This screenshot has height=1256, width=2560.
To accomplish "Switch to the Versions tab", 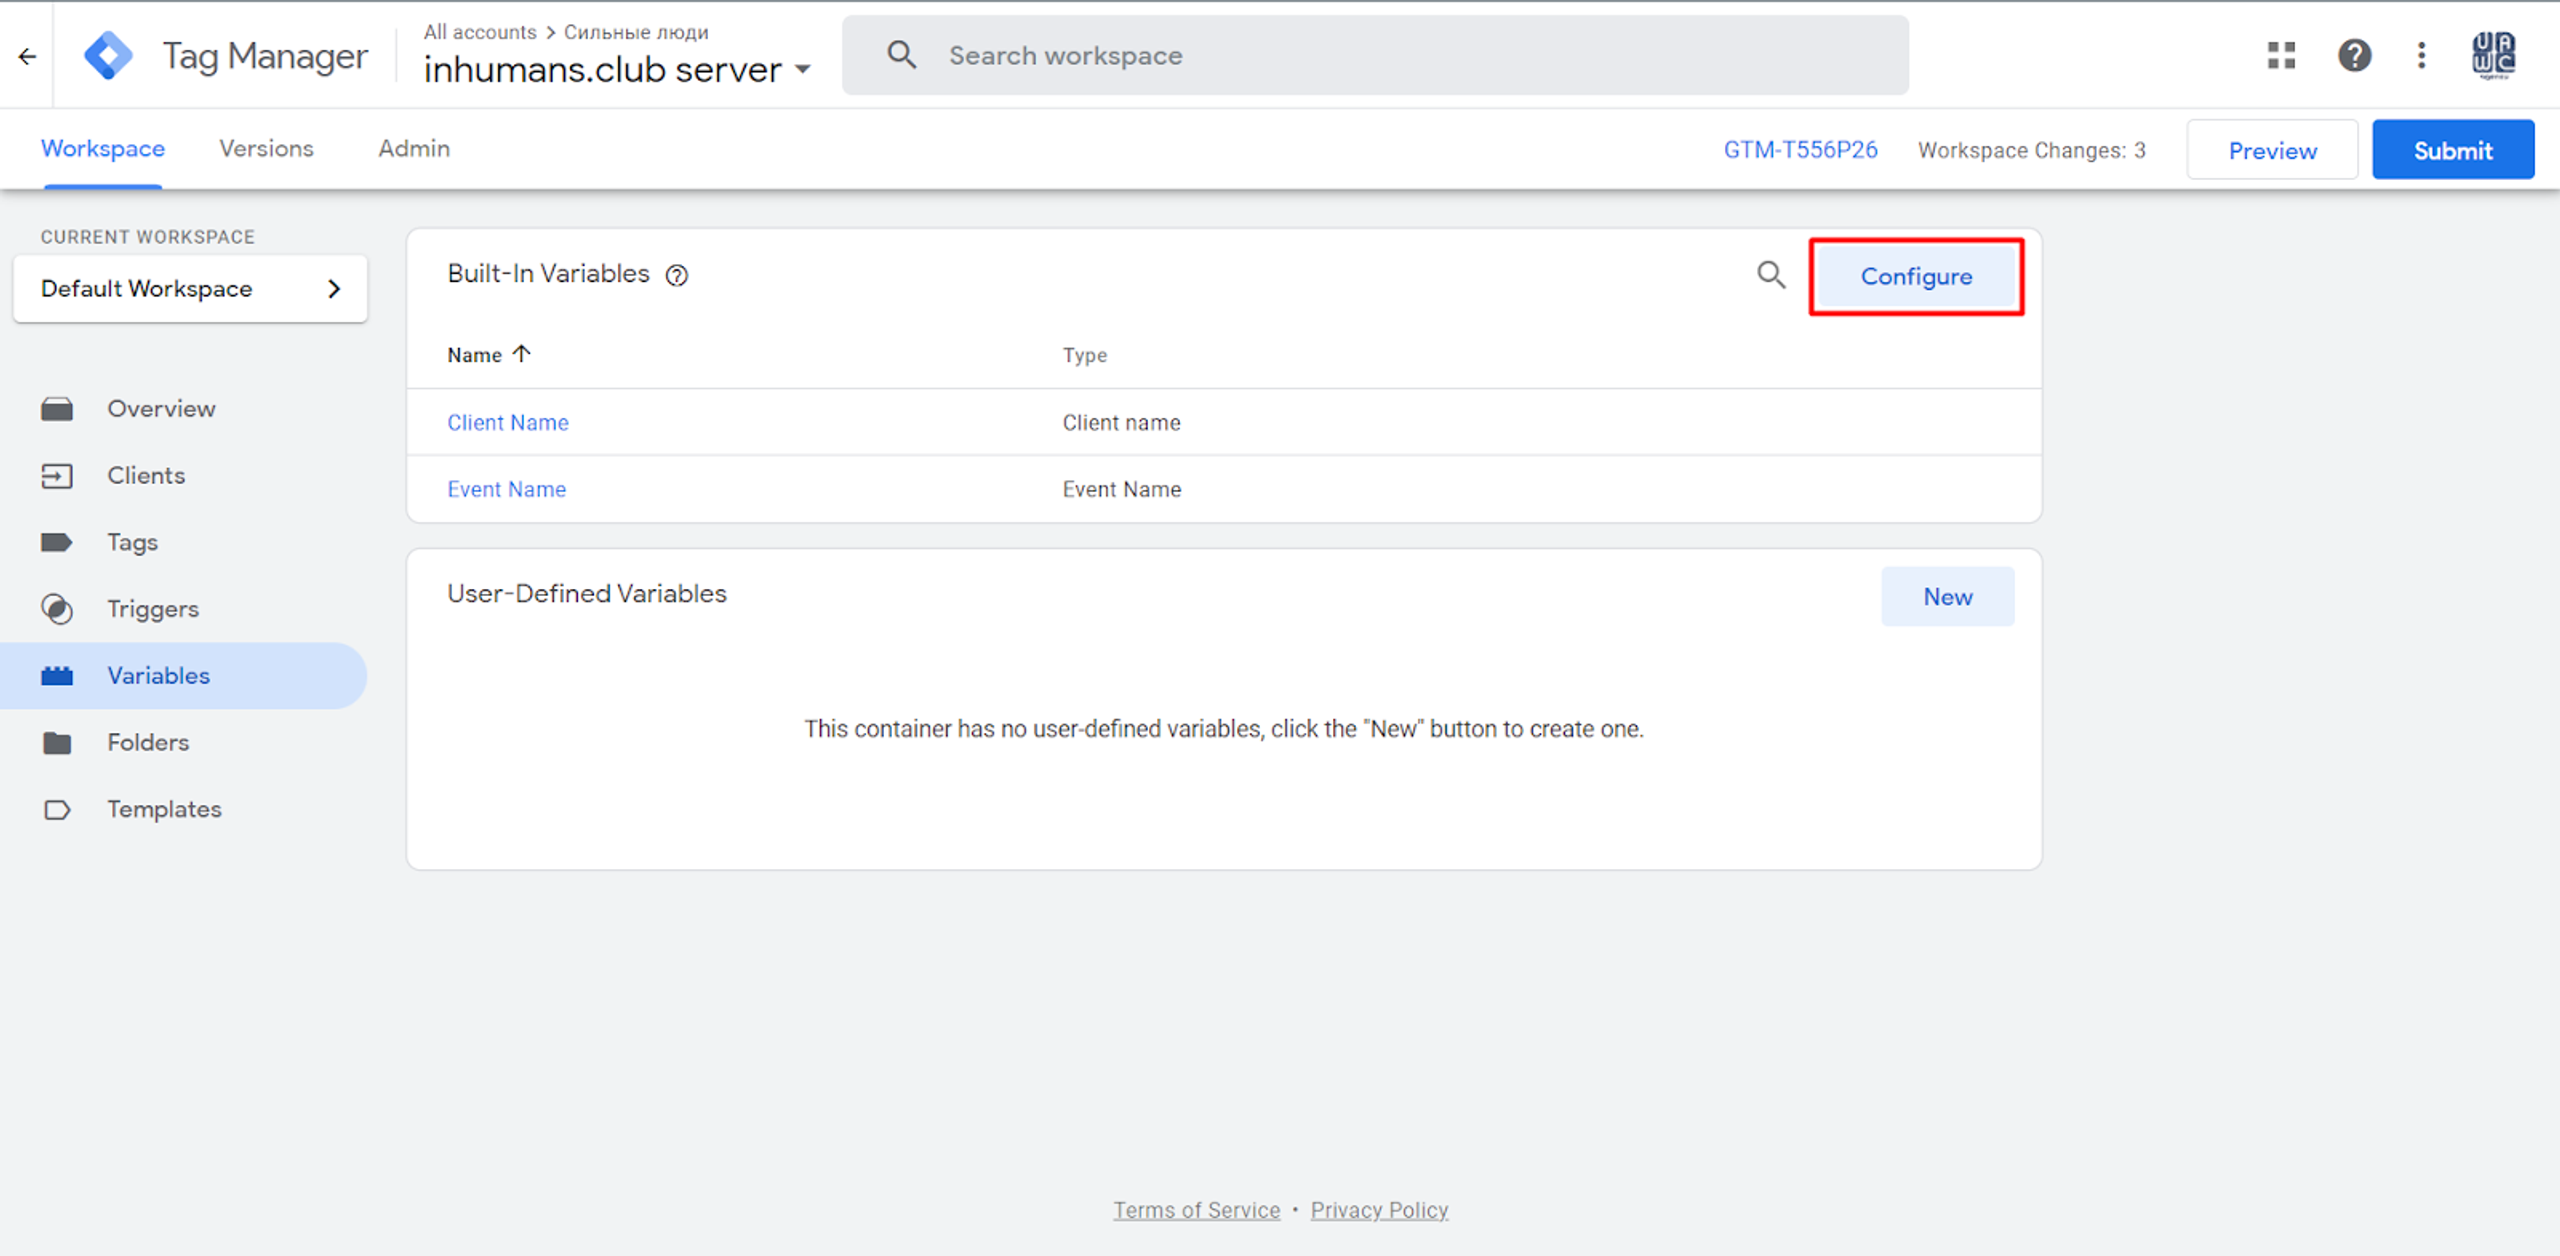I will coord(266,149).
